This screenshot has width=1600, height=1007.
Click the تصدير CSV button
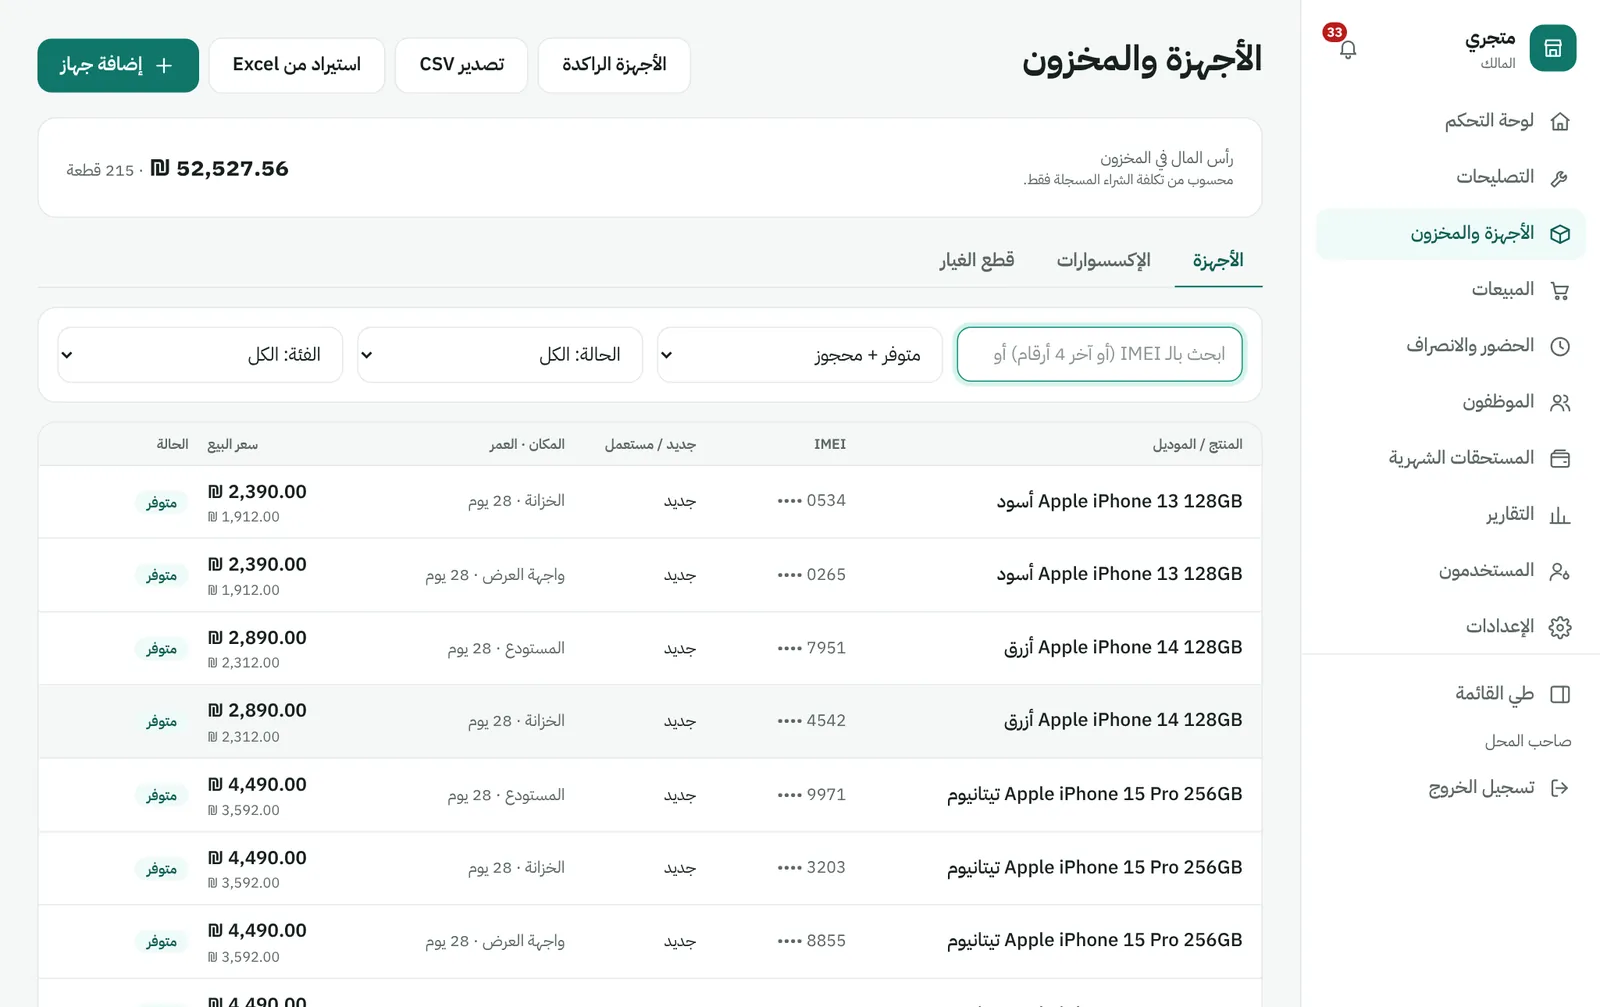point(461,65)
